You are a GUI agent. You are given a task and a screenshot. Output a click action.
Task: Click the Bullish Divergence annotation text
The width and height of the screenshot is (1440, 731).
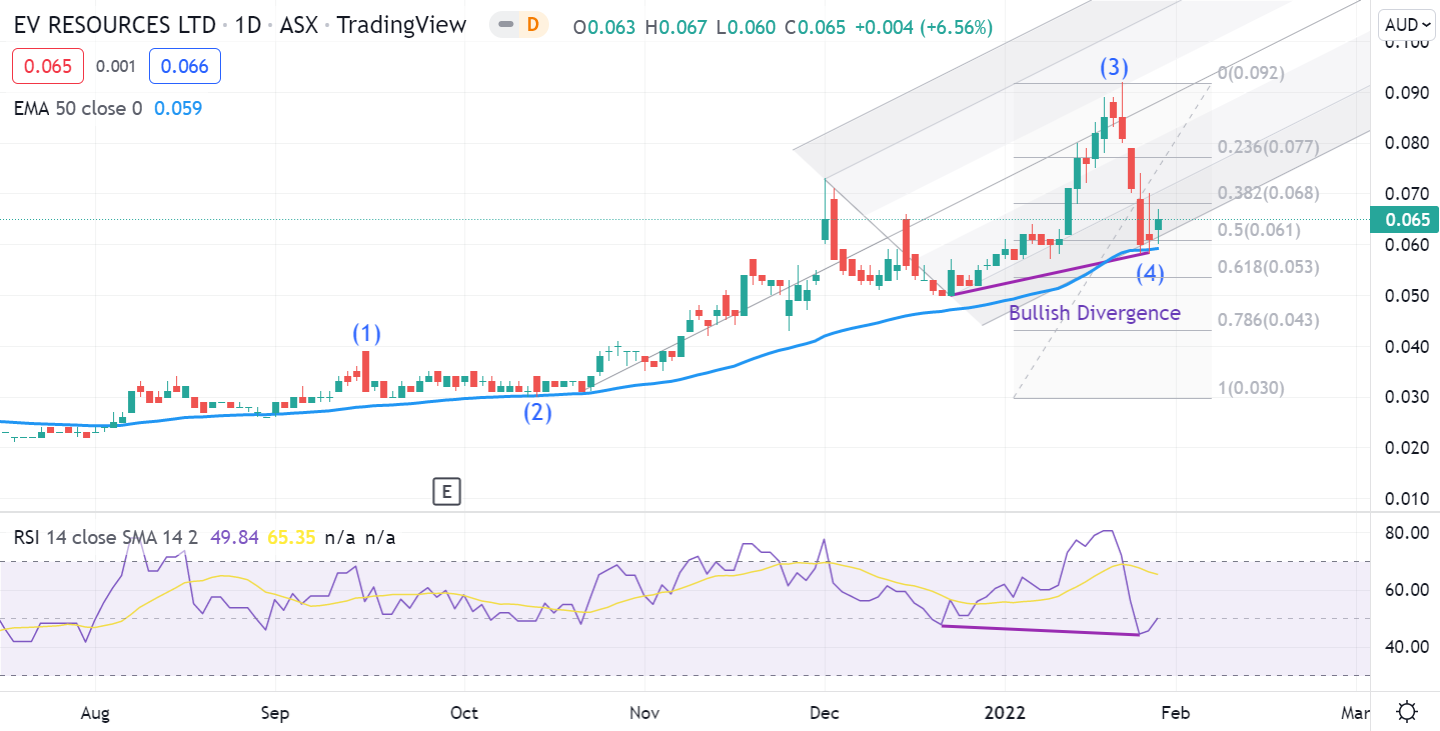pos(1094,313)
